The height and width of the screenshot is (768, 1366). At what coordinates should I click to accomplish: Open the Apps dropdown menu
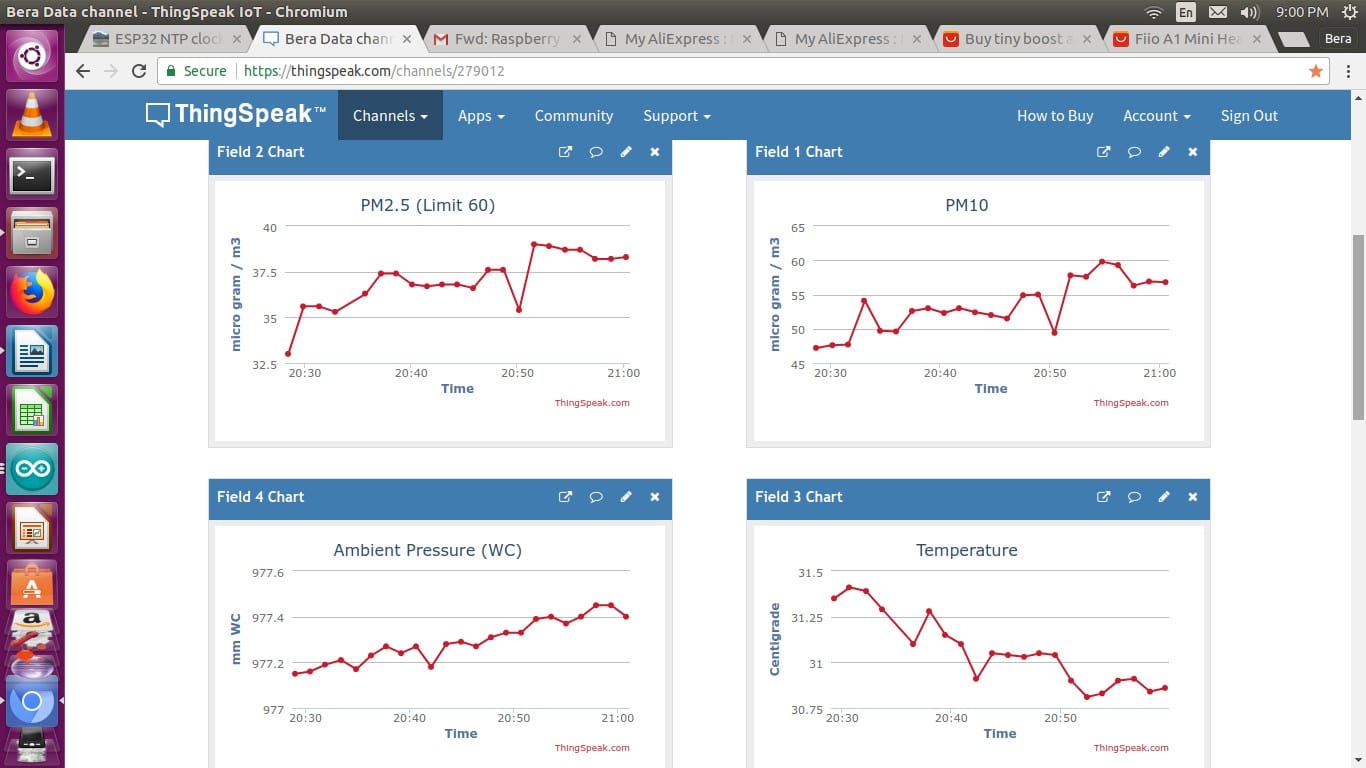point(481,116)
